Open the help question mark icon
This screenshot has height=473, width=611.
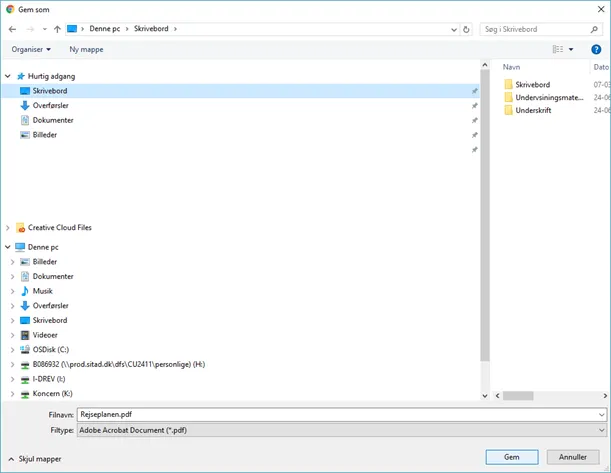[x=597, y=49]
